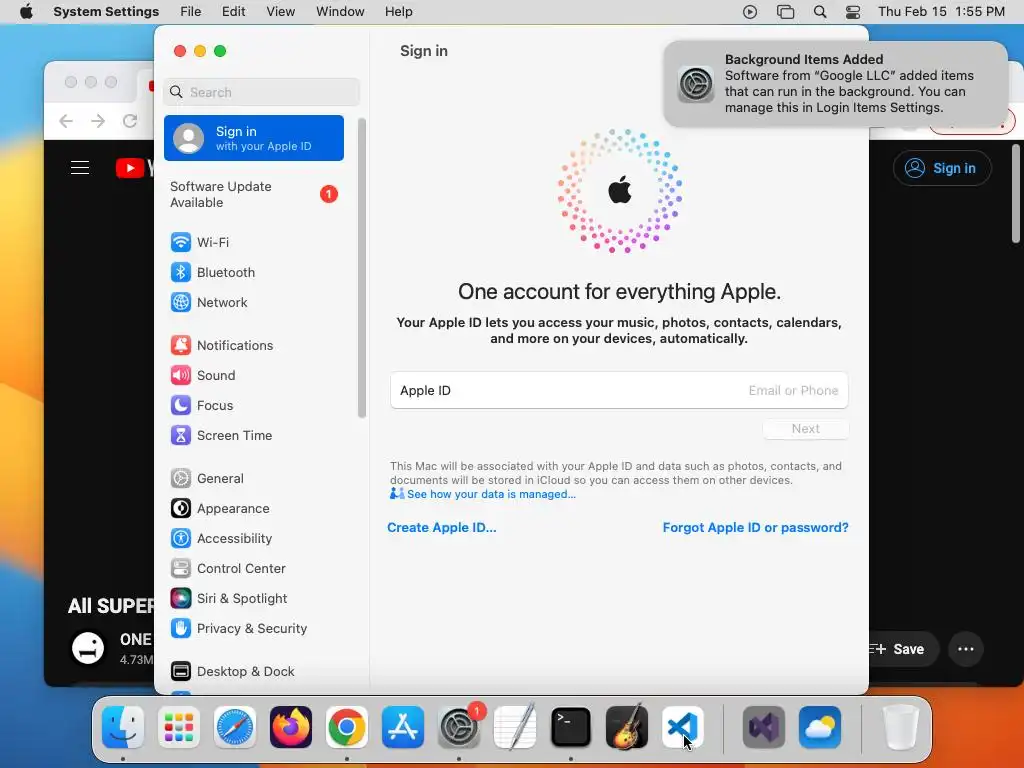Open Launchpad from the Dock
The height and width of the screenshot is (768, 1024).
pyautogui.click(x=179, y=727)
